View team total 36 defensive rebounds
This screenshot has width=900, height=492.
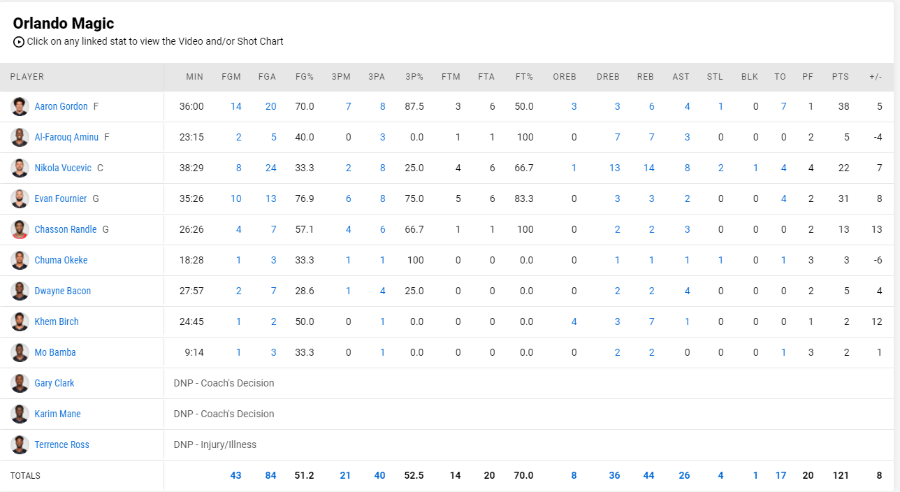pos(614,475)
